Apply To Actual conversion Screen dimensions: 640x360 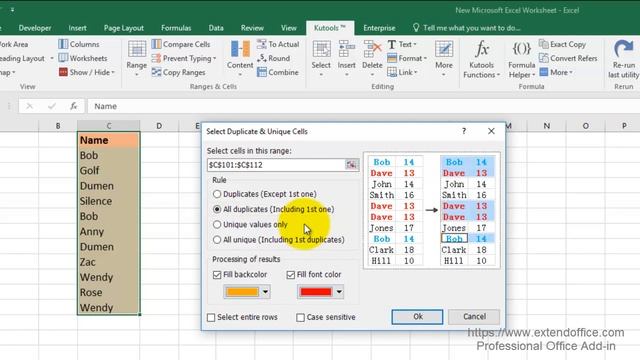(x=278, y=44)
